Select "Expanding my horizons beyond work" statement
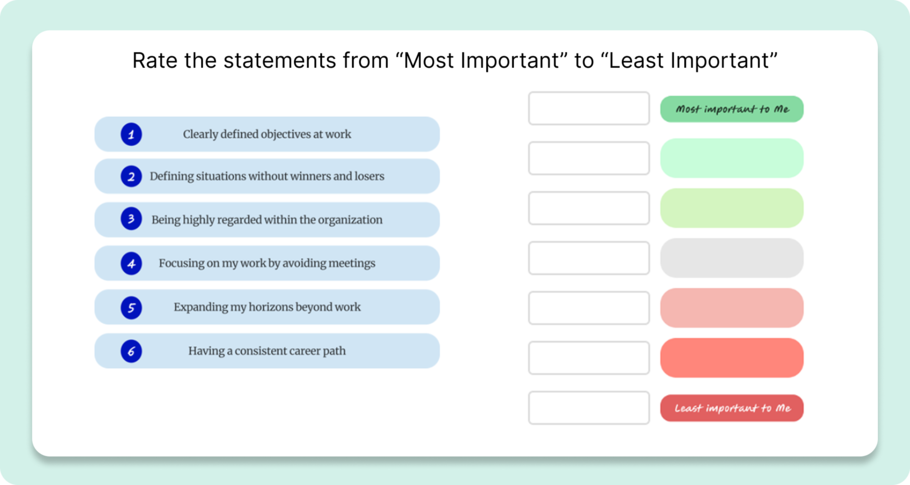This screenshot has width=910, height=485. 267,308
